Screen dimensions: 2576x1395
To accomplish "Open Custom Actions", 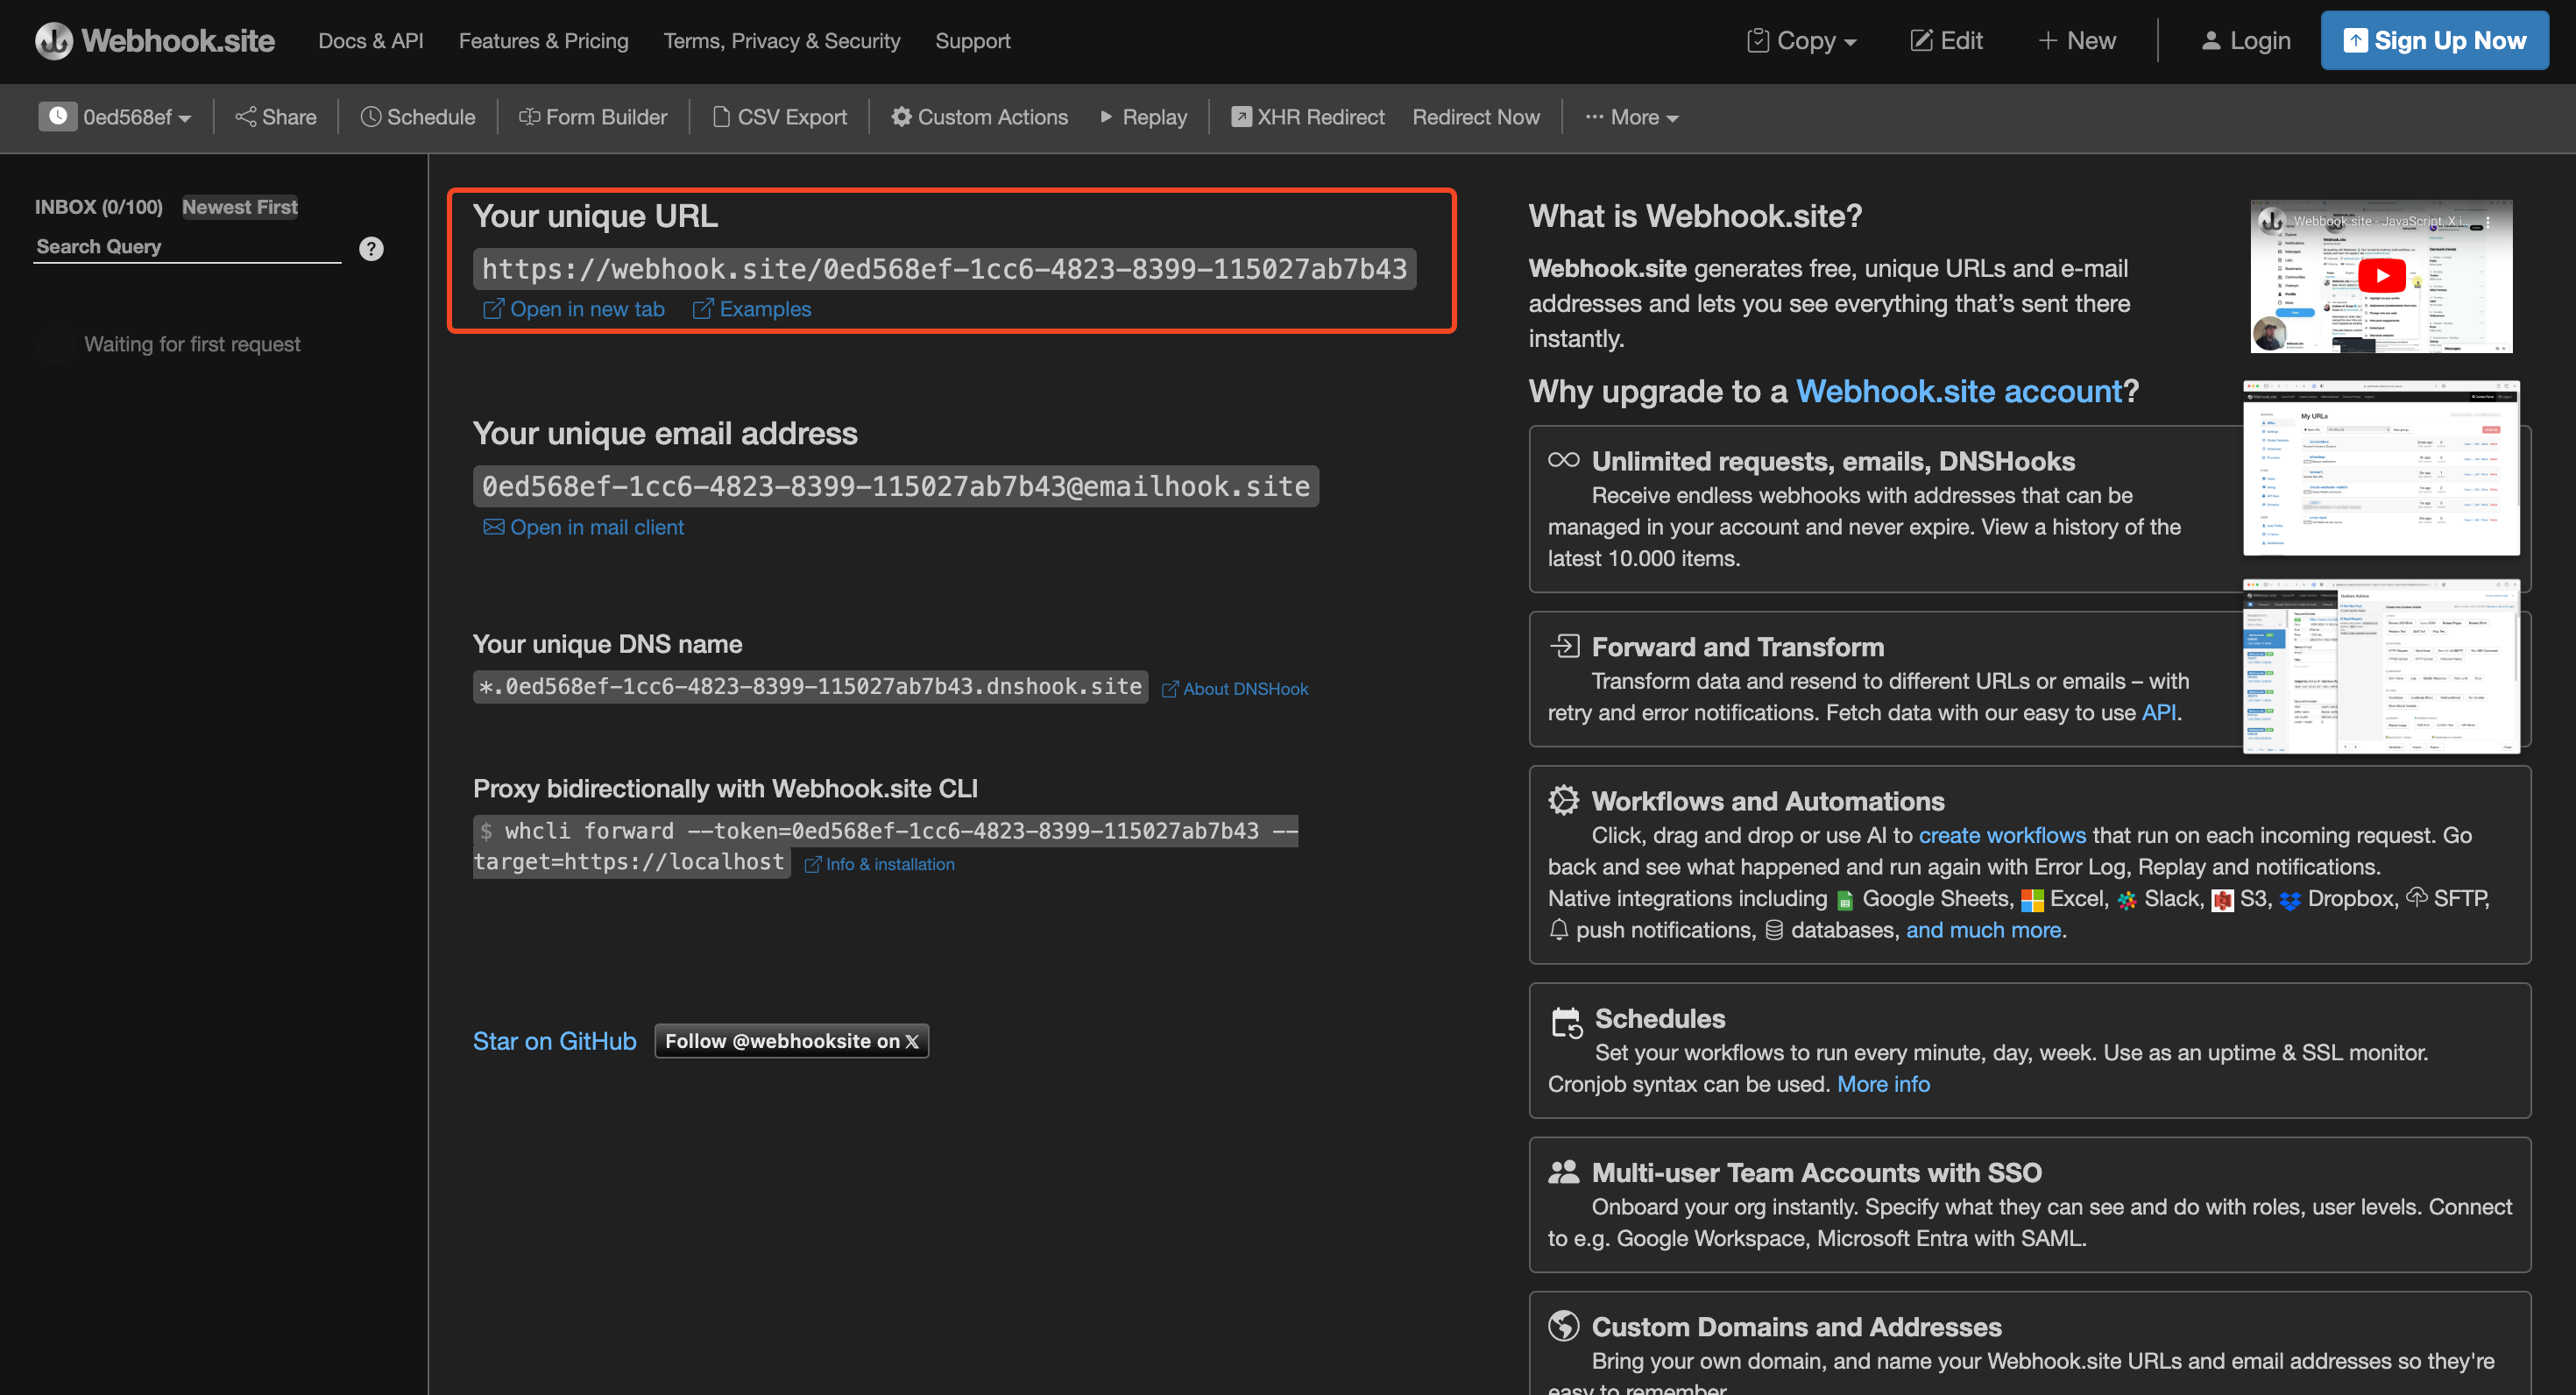I will tap(979, 117).
